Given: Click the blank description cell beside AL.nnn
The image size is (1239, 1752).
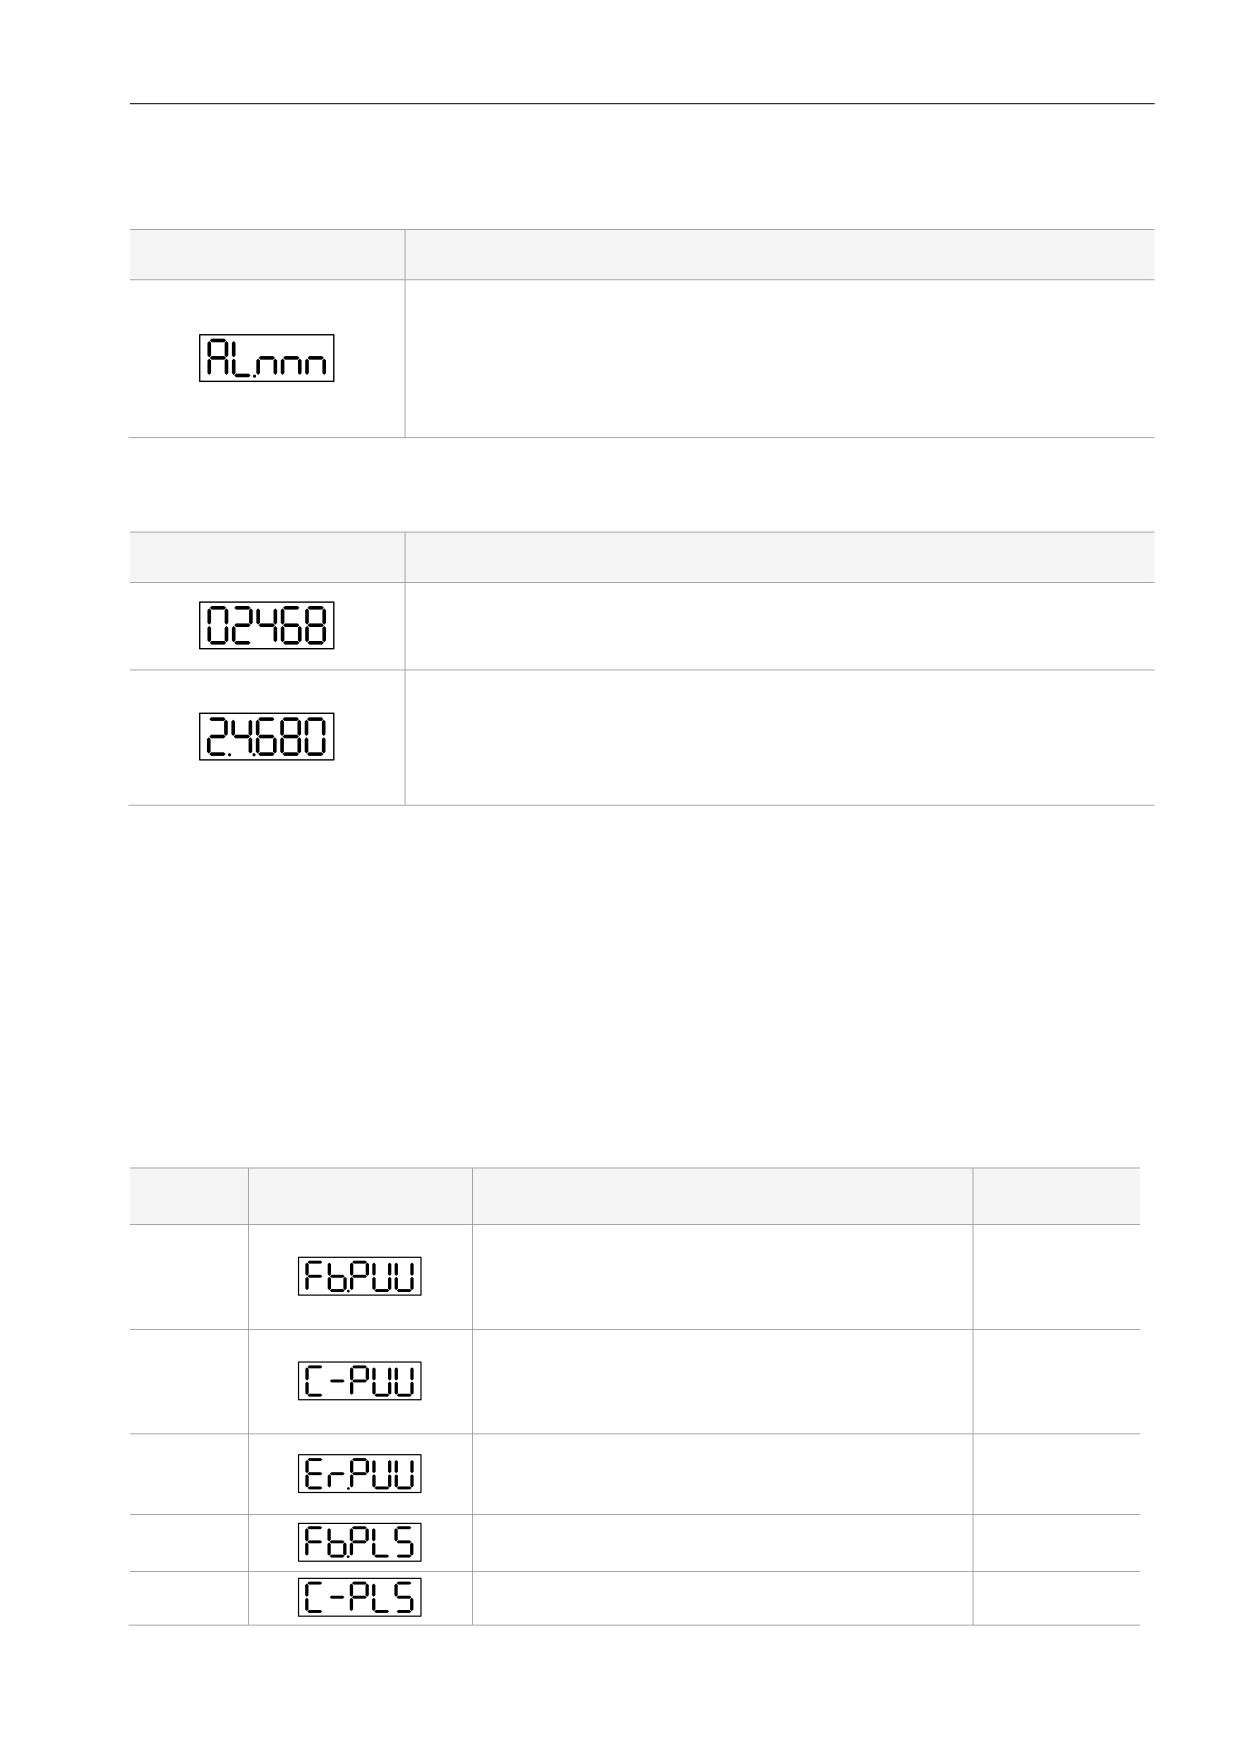Looking at the screenshot, I should 779,358.
